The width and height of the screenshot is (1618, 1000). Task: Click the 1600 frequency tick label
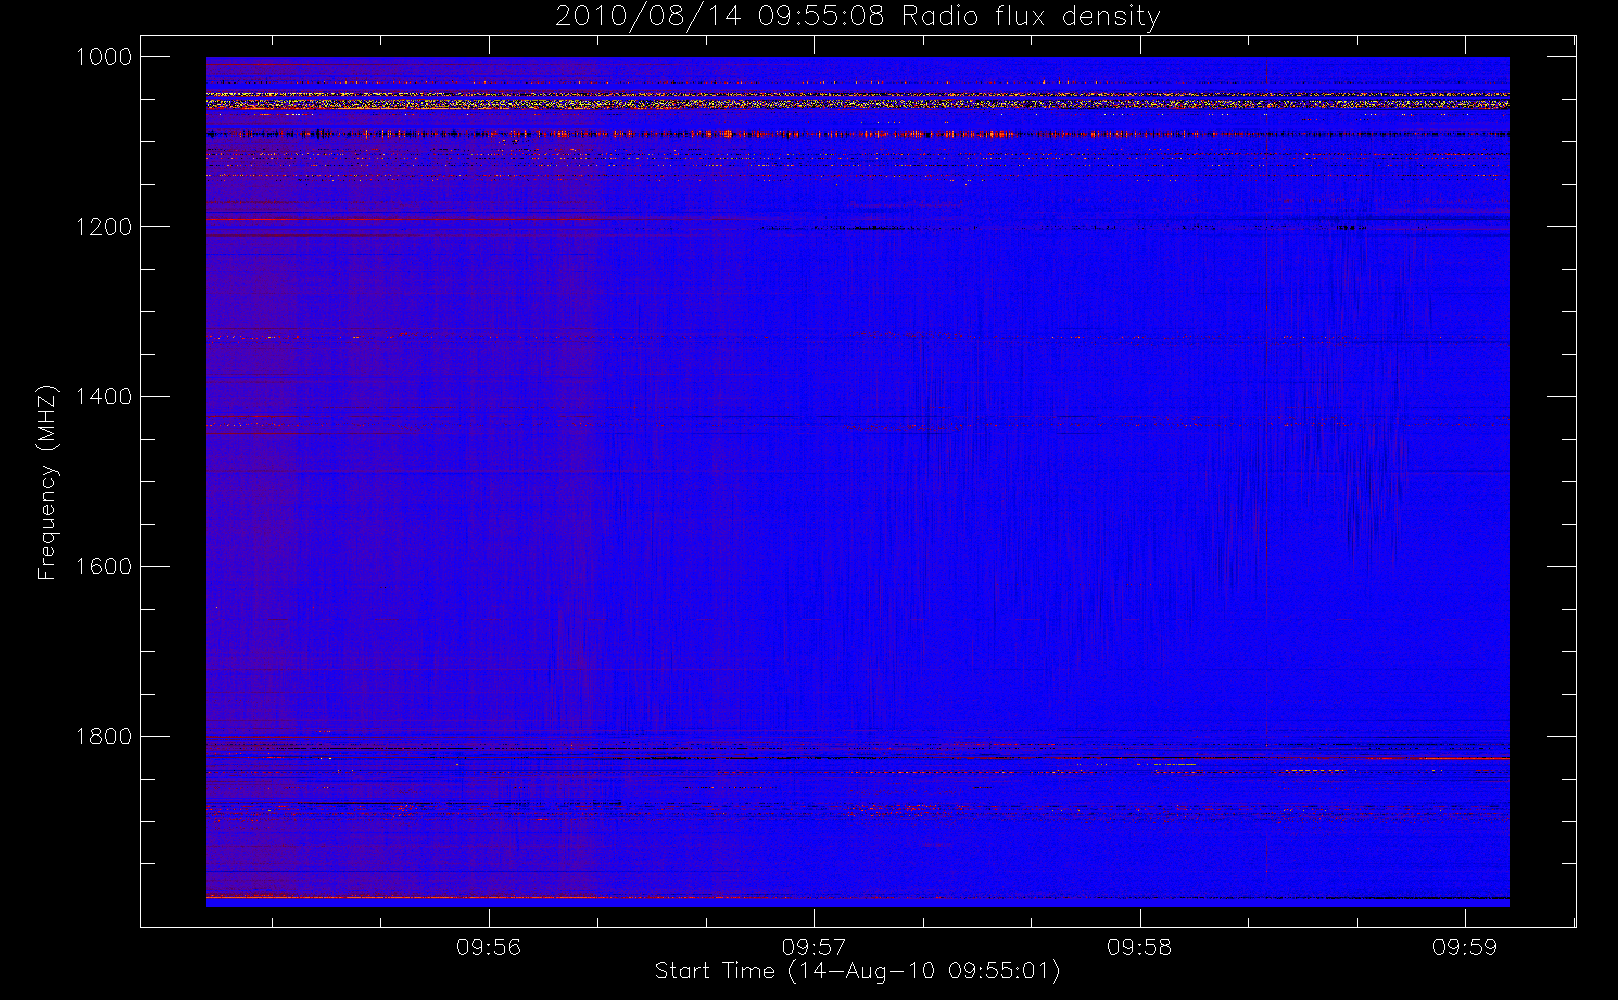pyautogui.click(x=104, y=567)
